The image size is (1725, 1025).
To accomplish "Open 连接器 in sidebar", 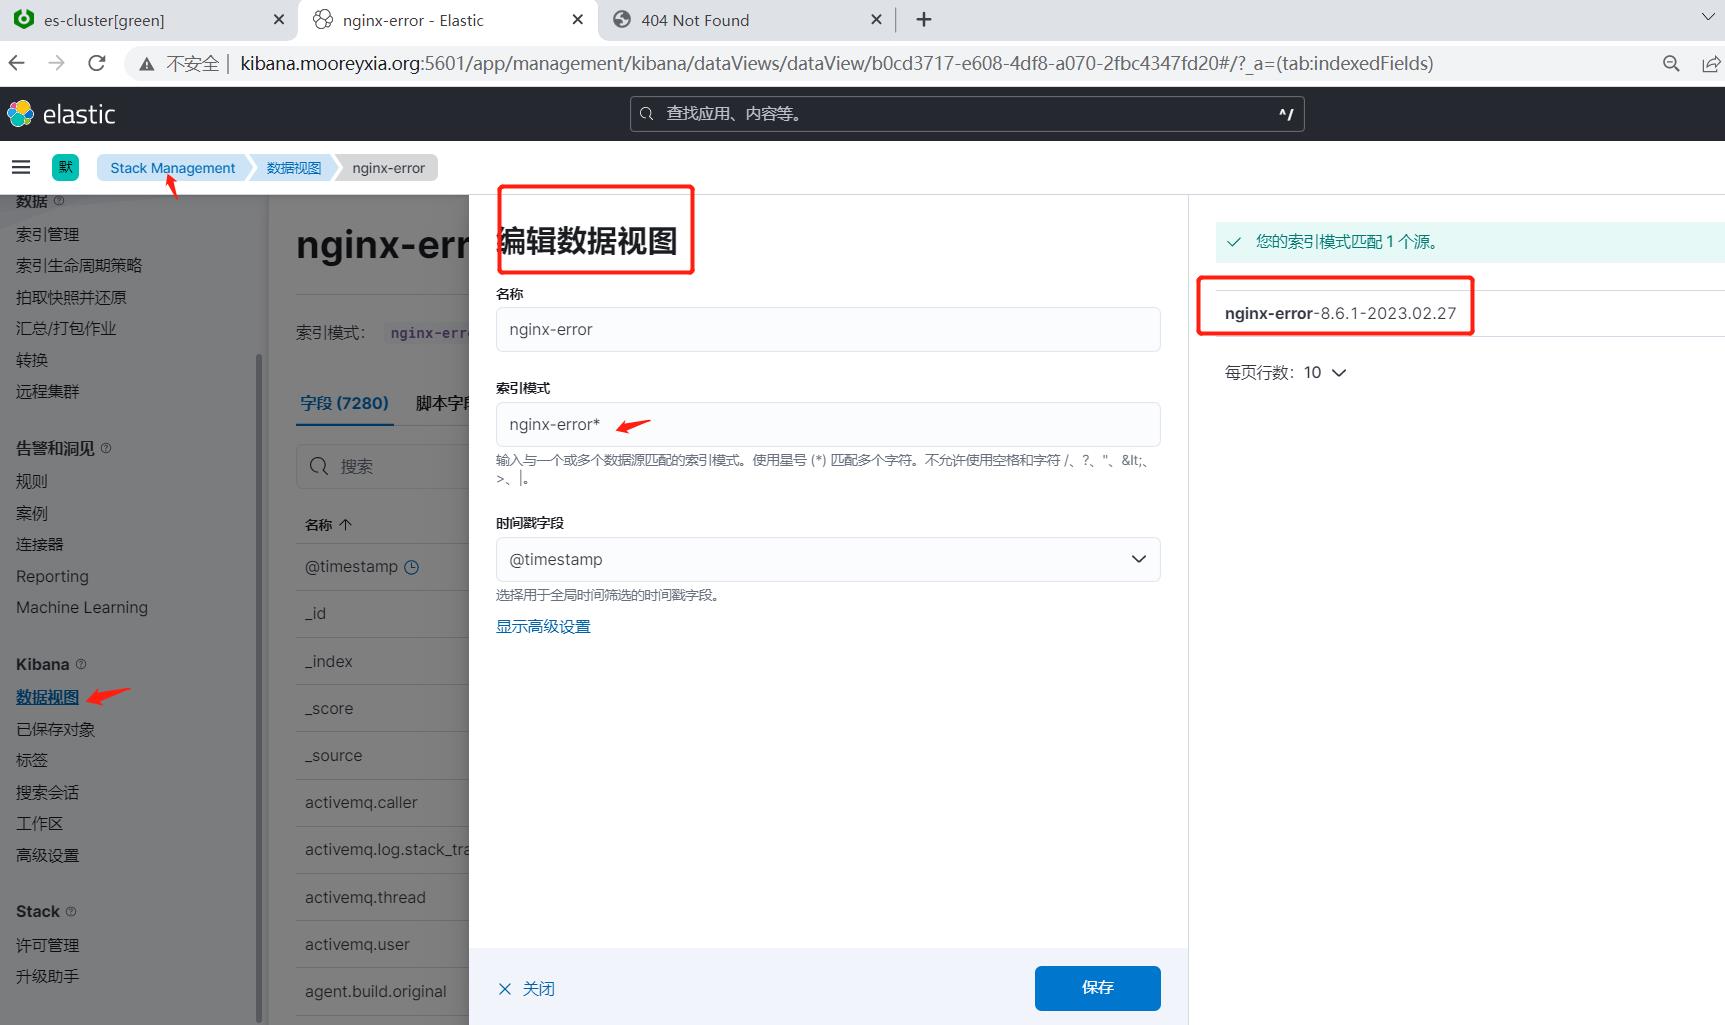I will click(40, 544).
